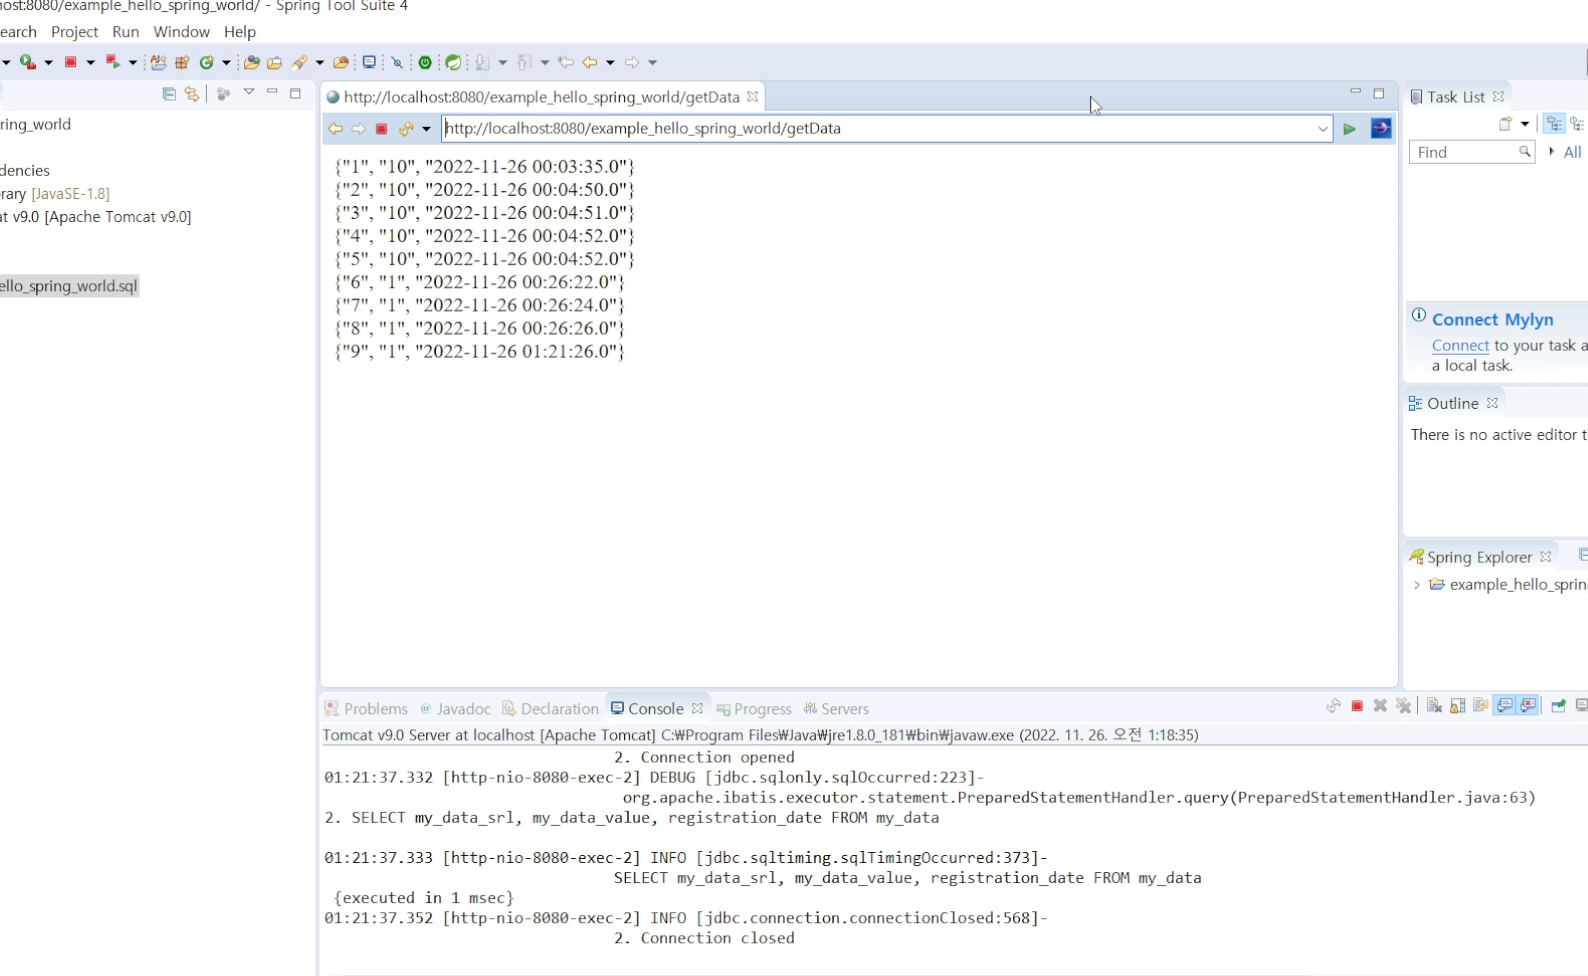Terminate the Tomcat server from Console toolbar
This screenshot has width=1588, height=976.
tap(1357, 706)
